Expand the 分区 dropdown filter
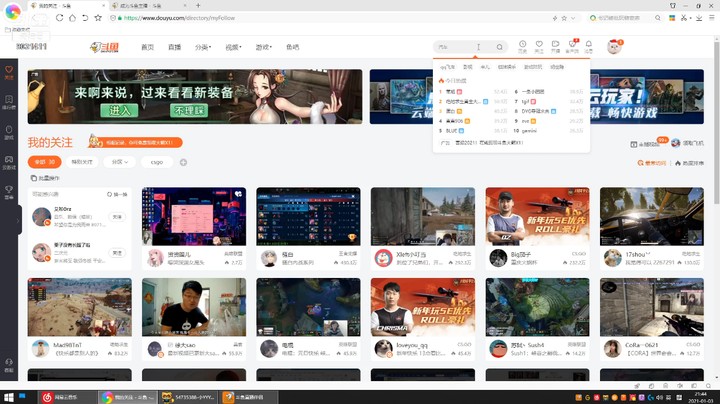 pos(119,162)
